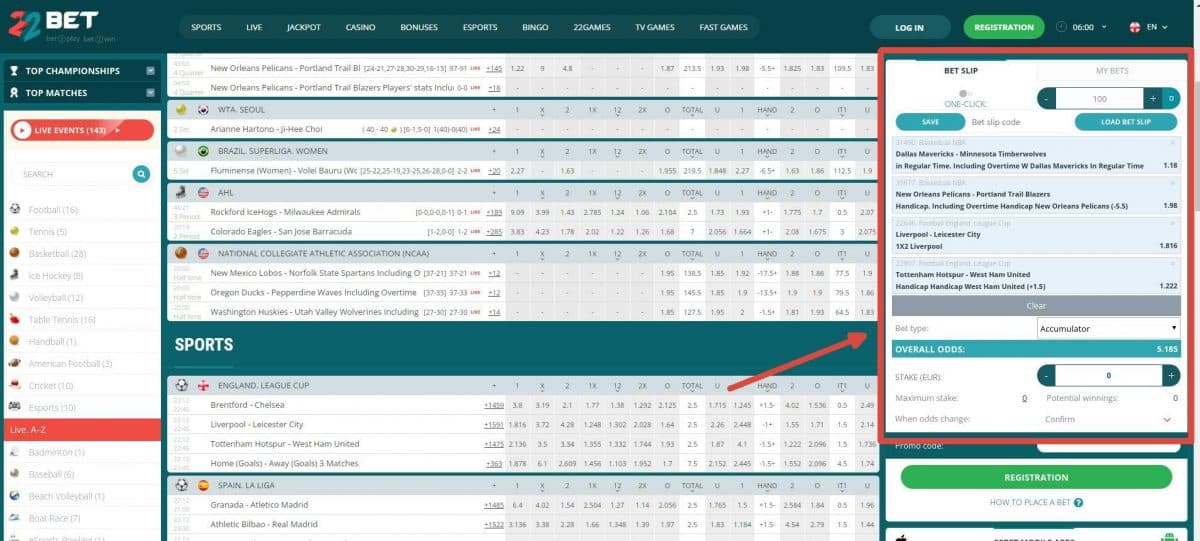Open the Sports menu item
The width and height of the screenshot is (1200, 541).
tap(206, 27)
